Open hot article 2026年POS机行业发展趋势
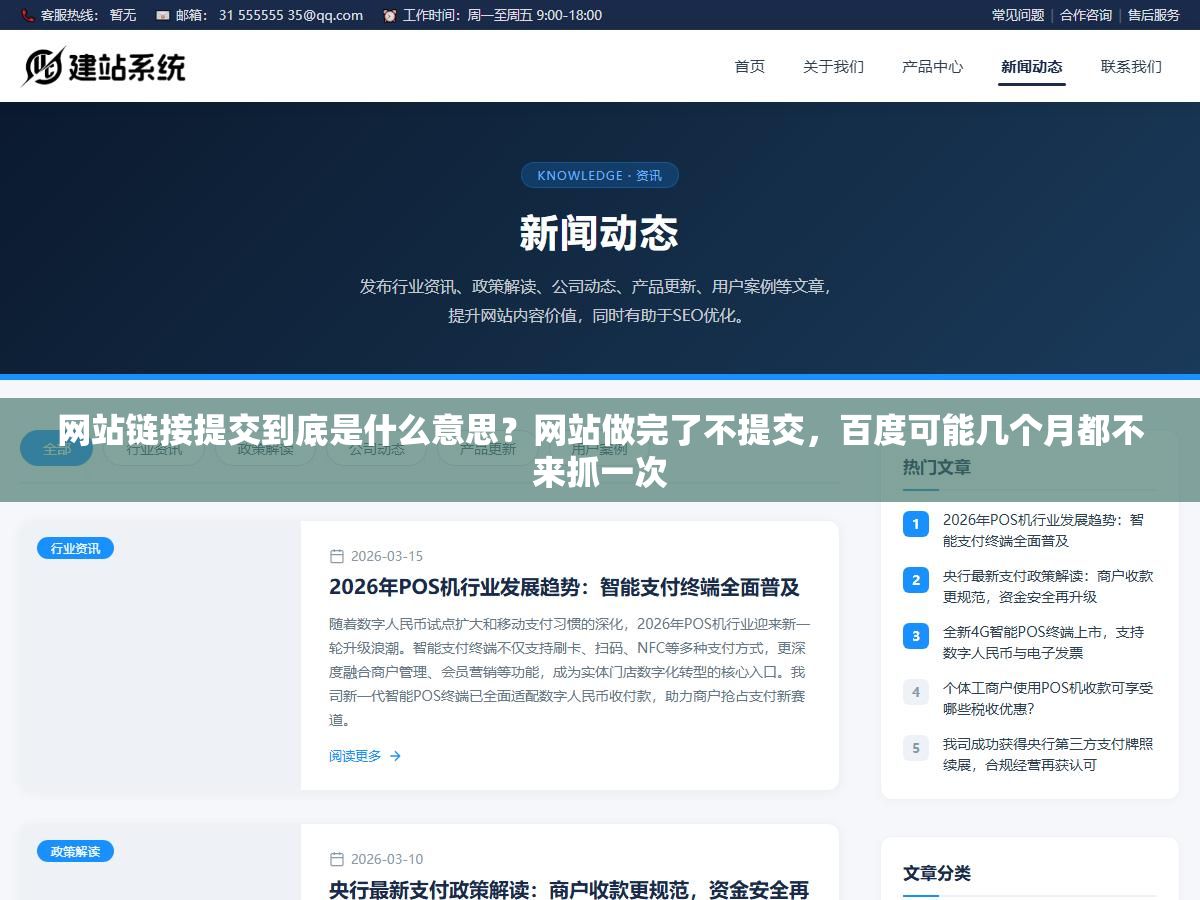The height and width of the screenshot is (900, 1200). (1043, 530)
